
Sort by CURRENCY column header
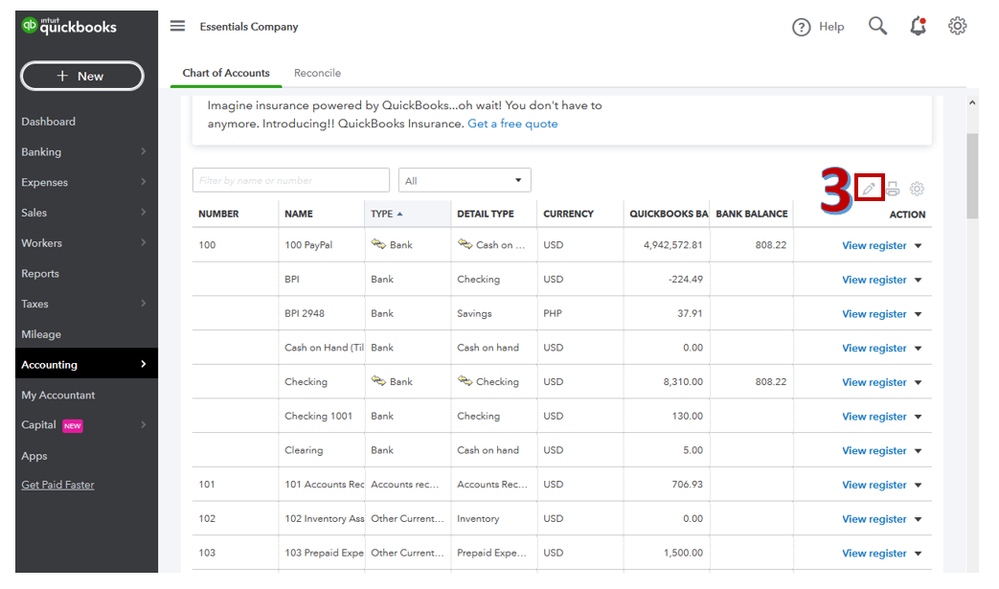tap(568, 214)
